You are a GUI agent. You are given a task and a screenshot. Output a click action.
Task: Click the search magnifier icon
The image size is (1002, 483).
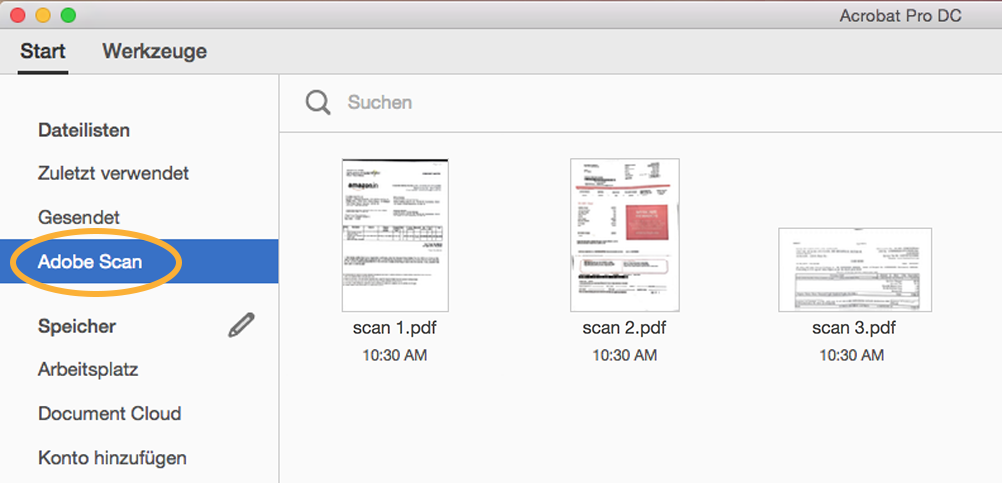pyautogui.click(x=318, y=102)
